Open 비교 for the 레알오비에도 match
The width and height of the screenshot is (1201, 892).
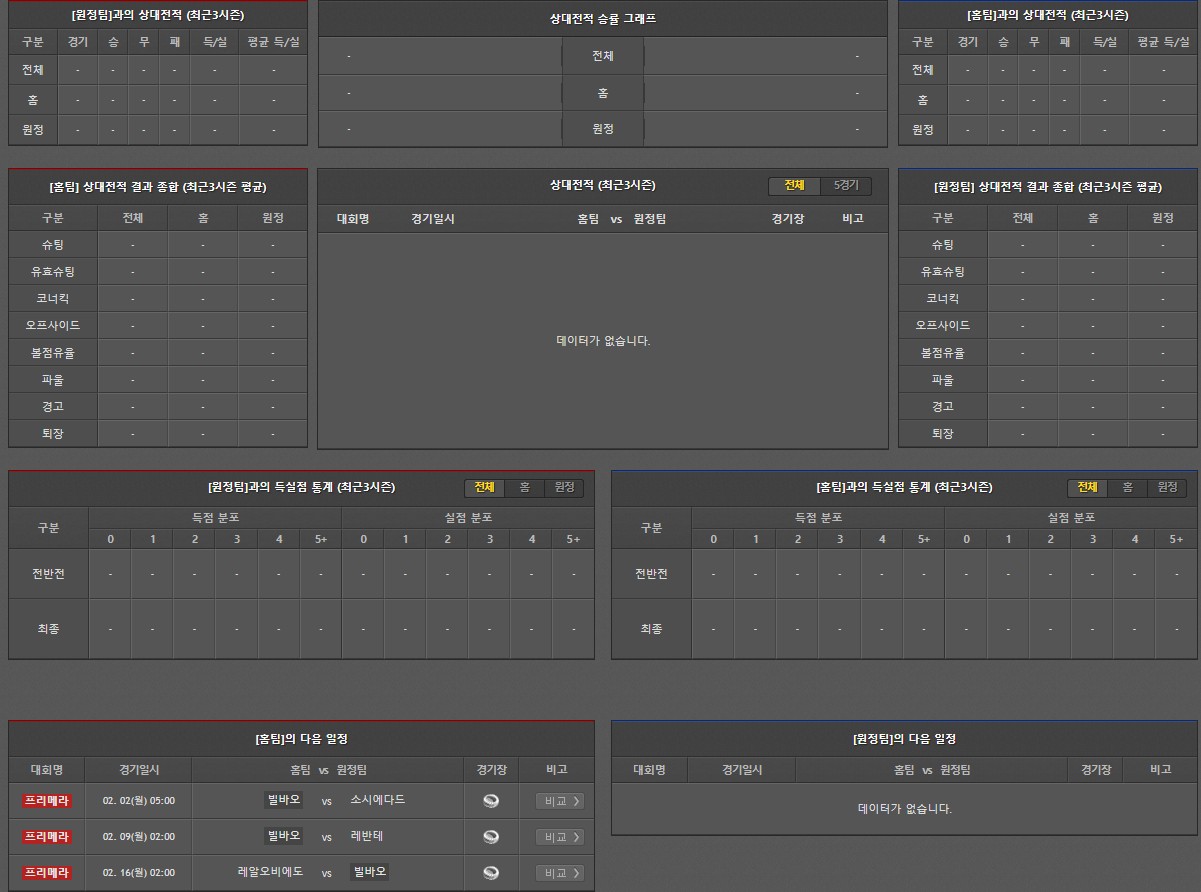point(559,873)
